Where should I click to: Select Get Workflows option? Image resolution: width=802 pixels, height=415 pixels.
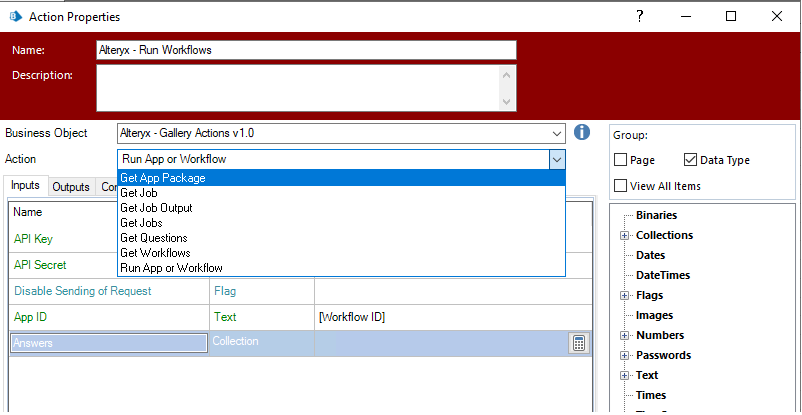pyautogui.click(x=341, y=253)
